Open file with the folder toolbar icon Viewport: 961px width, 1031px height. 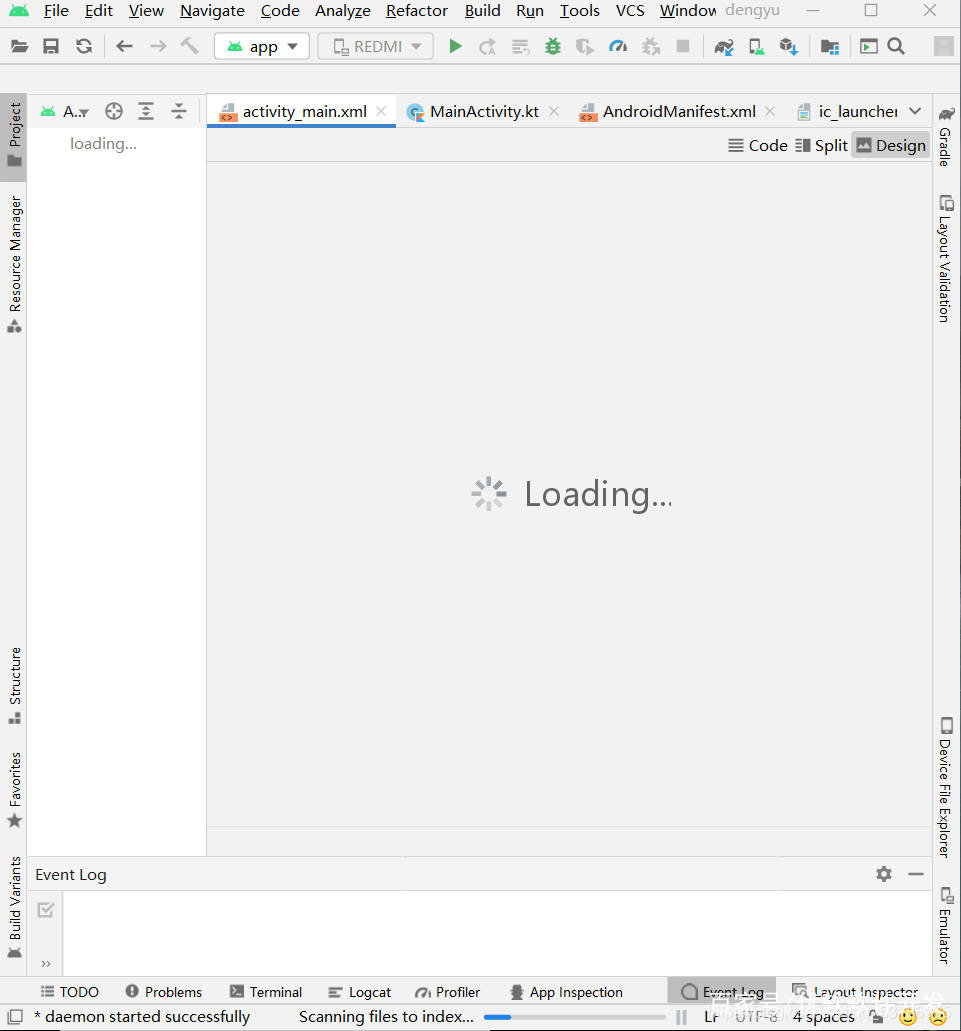(x=19, y=47)
